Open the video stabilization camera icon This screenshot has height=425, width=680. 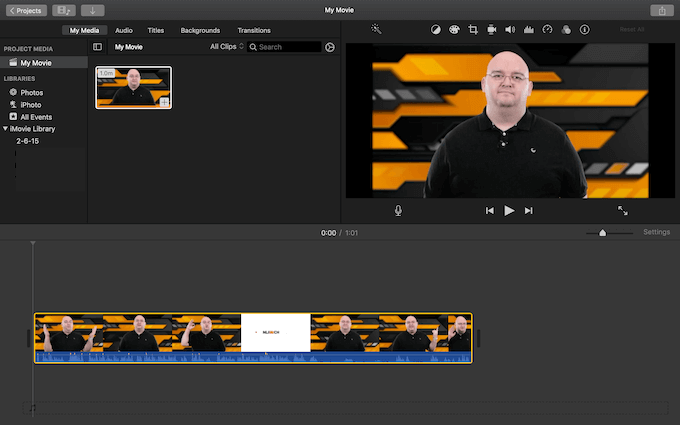[x=491, y=30]
